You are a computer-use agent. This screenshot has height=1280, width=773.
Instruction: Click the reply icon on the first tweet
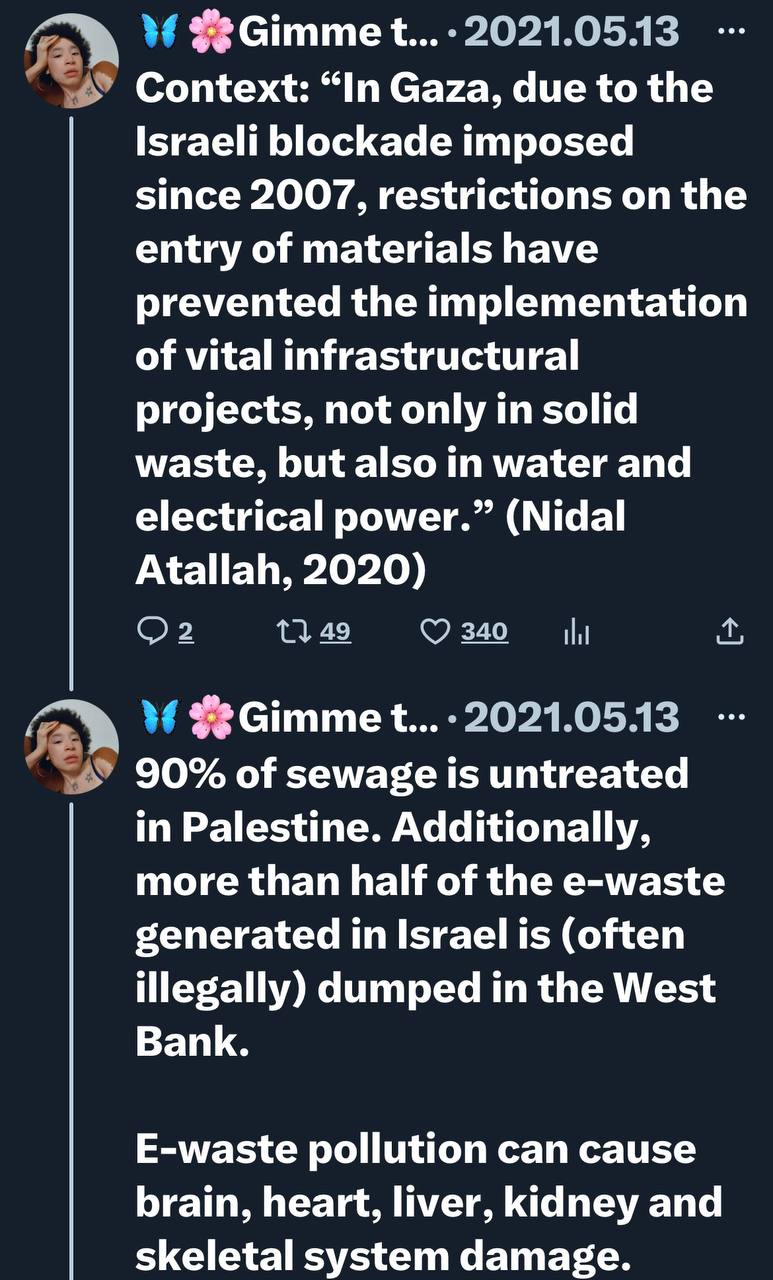click(x=151, y=631)
